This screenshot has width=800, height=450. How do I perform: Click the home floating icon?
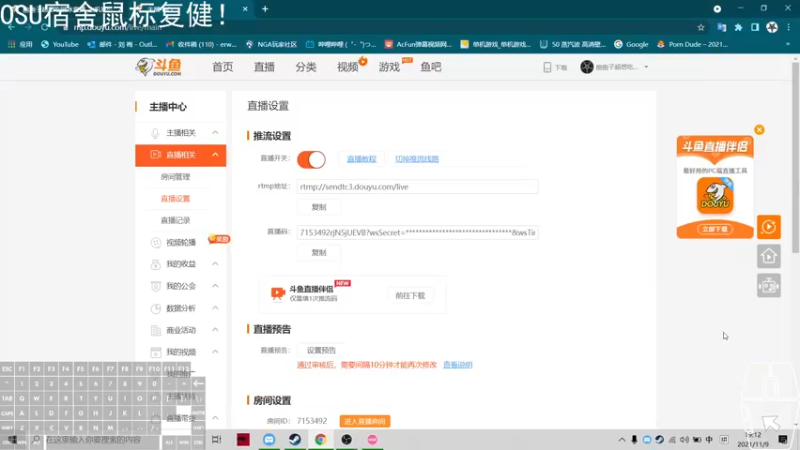click(x=769, y=256)
